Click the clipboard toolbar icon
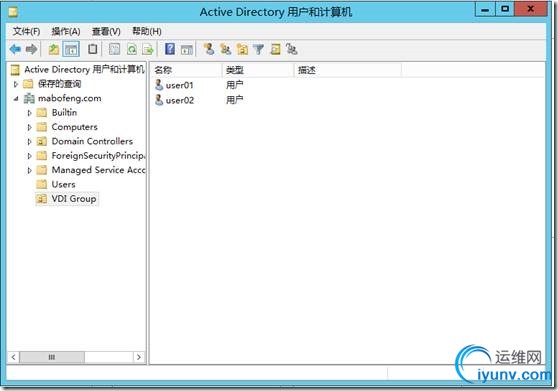Viewport: 558px width, 391px height. 93,49
